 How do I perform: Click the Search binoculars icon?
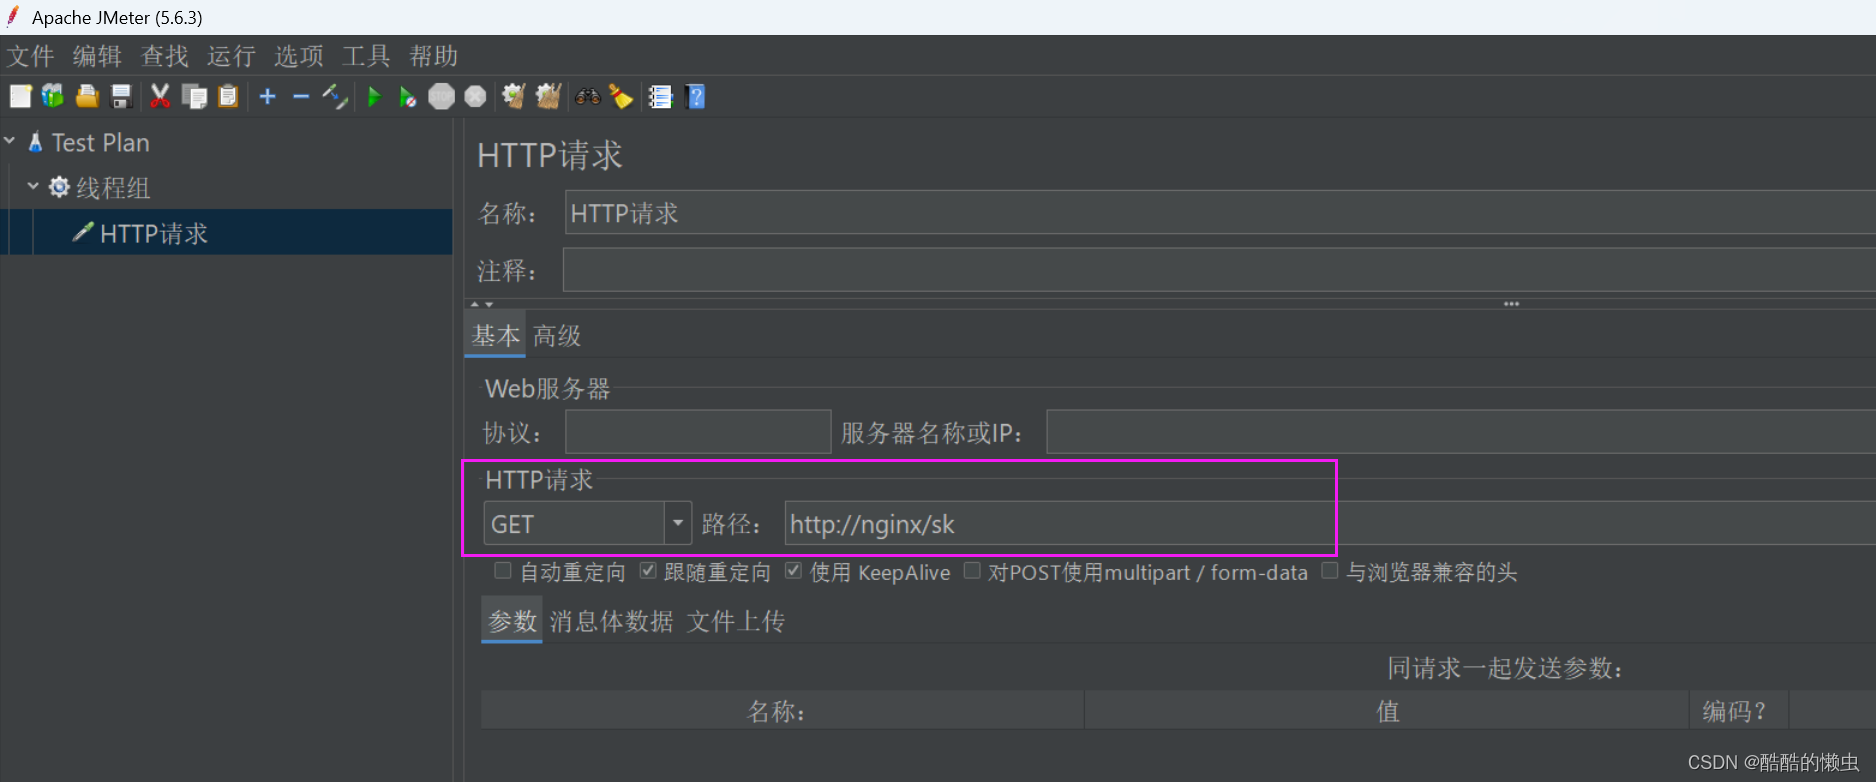pos(588,96)
